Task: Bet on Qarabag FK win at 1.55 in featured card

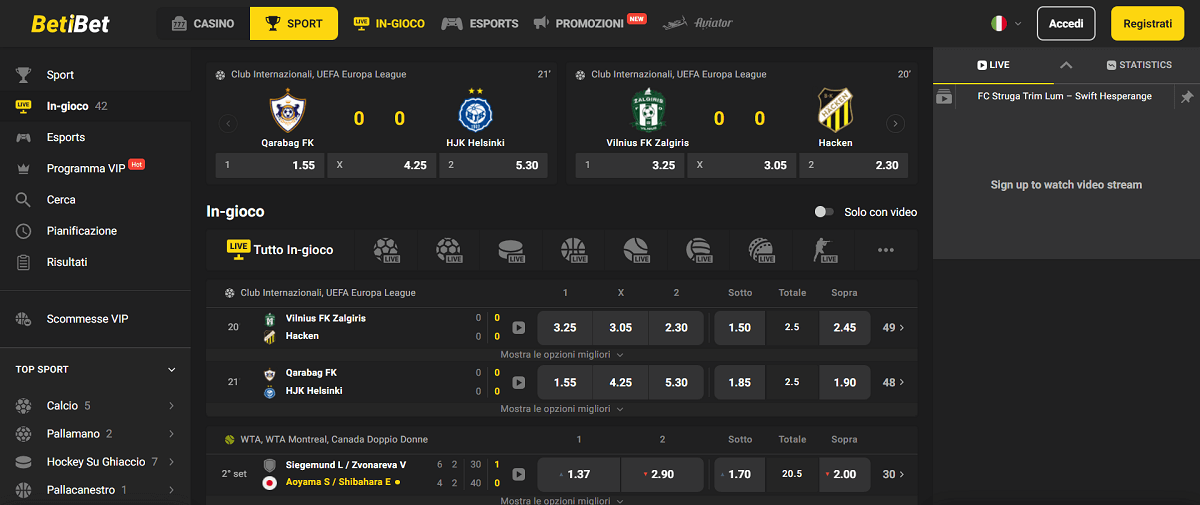Action: [270, 165]
